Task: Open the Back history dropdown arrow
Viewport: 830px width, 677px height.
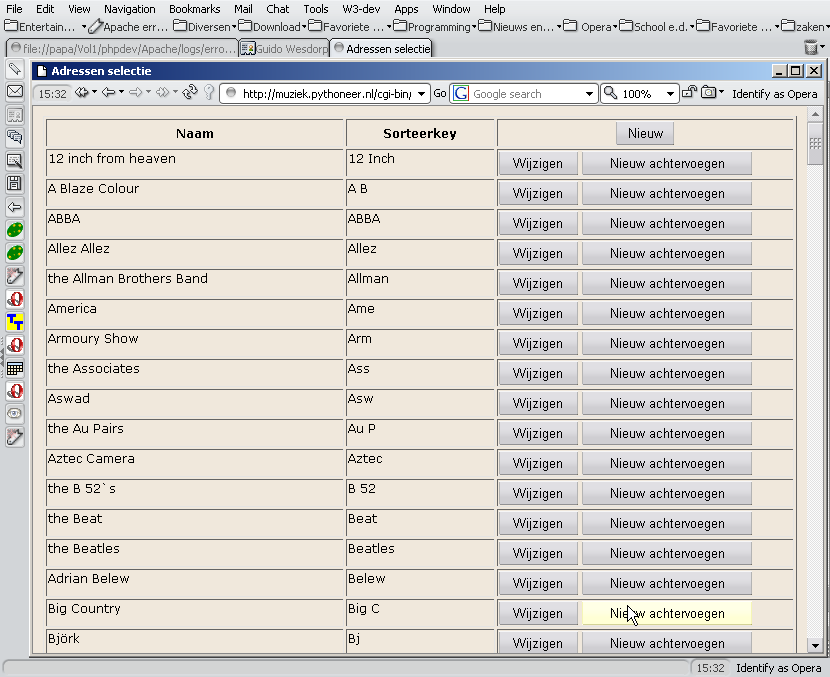Action: point(121,92)
